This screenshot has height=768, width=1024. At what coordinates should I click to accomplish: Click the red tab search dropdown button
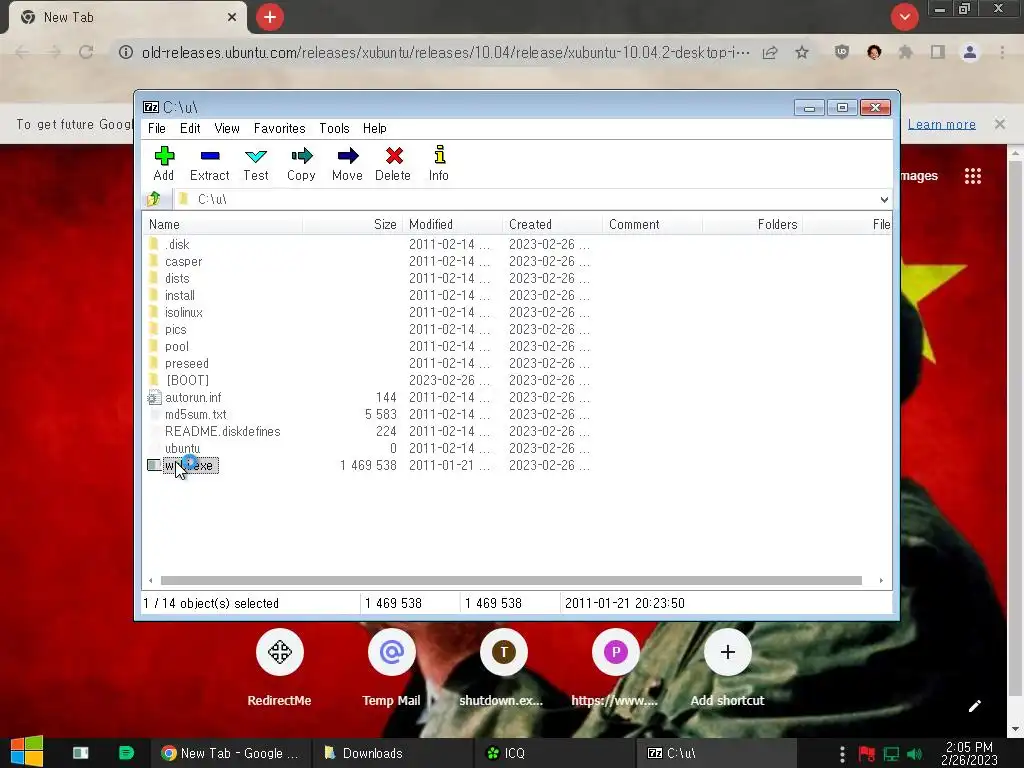pos(904,17)
